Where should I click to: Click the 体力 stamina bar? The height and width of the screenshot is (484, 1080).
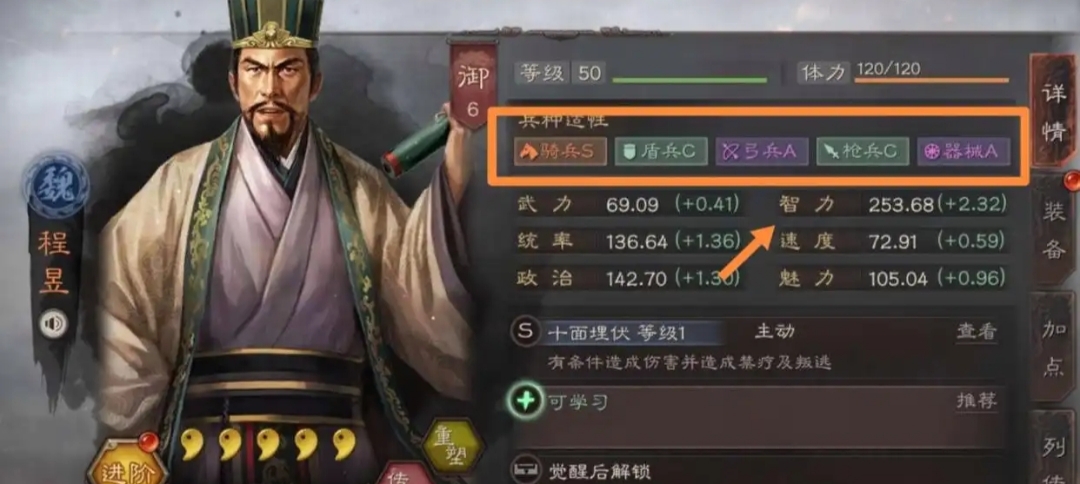pos(931,80)
